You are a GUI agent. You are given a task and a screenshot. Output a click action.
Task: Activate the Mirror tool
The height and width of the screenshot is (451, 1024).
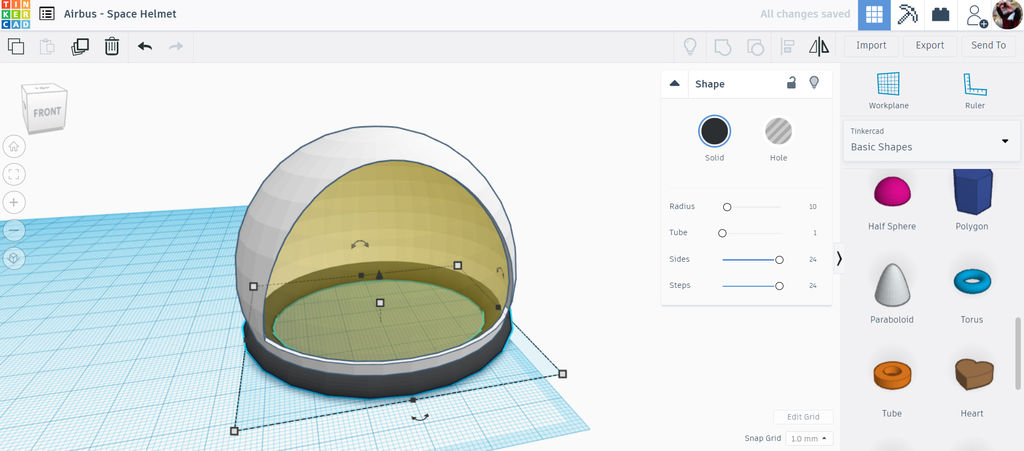[818, 46]
